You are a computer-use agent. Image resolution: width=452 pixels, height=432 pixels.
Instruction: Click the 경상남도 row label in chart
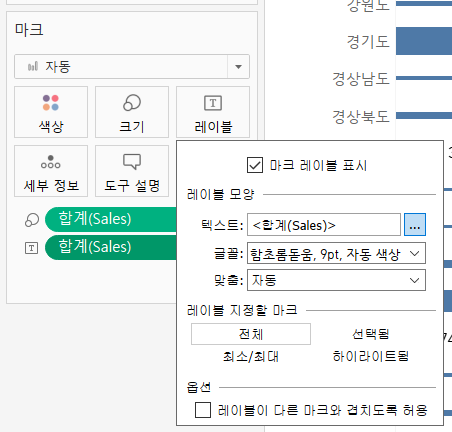coord(361,79)
